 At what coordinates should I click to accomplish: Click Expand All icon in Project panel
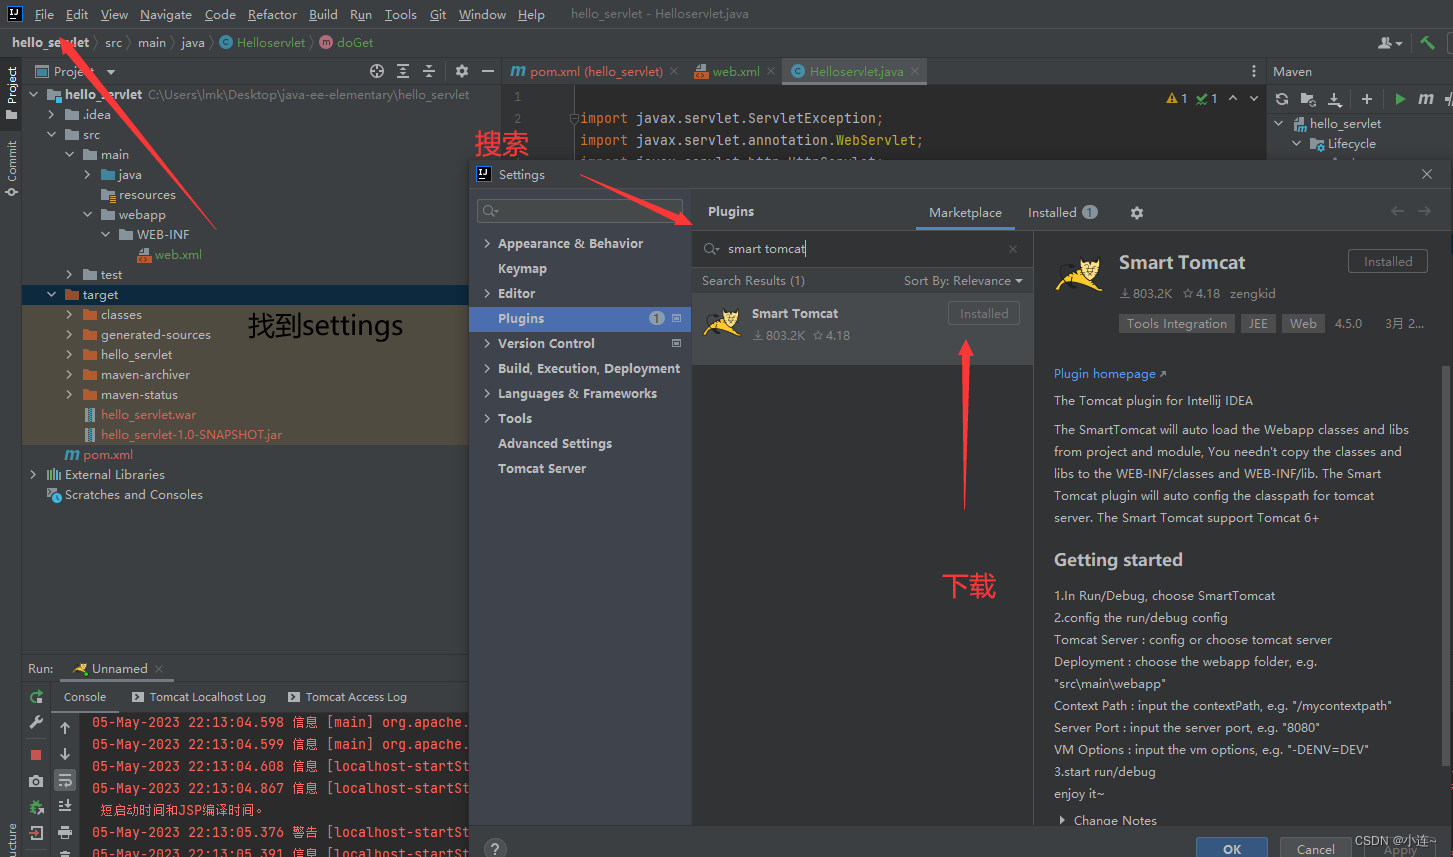[x=403, y=71]
